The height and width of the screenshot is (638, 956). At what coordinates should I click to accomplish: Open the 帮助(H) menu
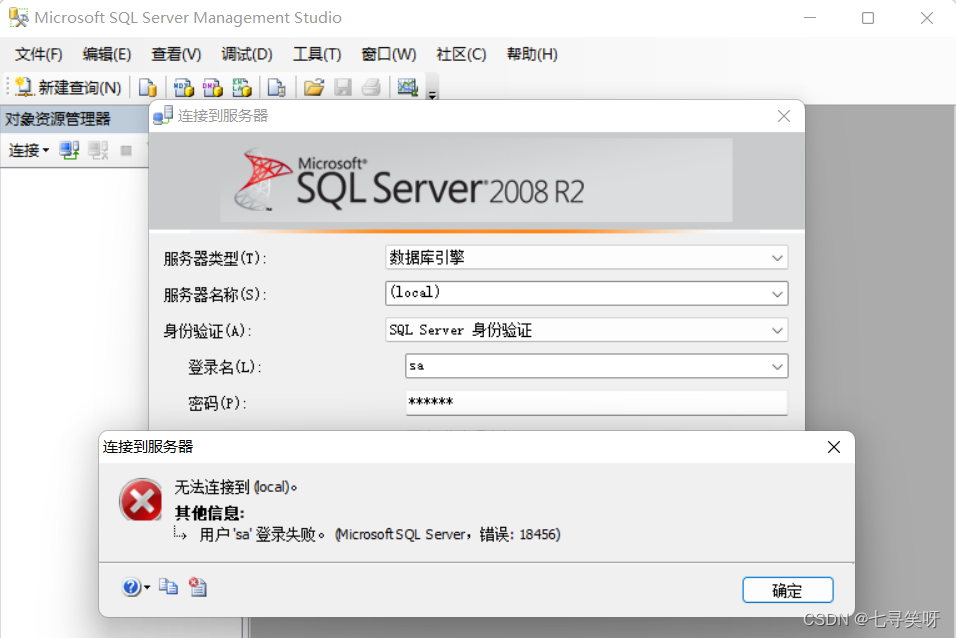click(532, 54)
